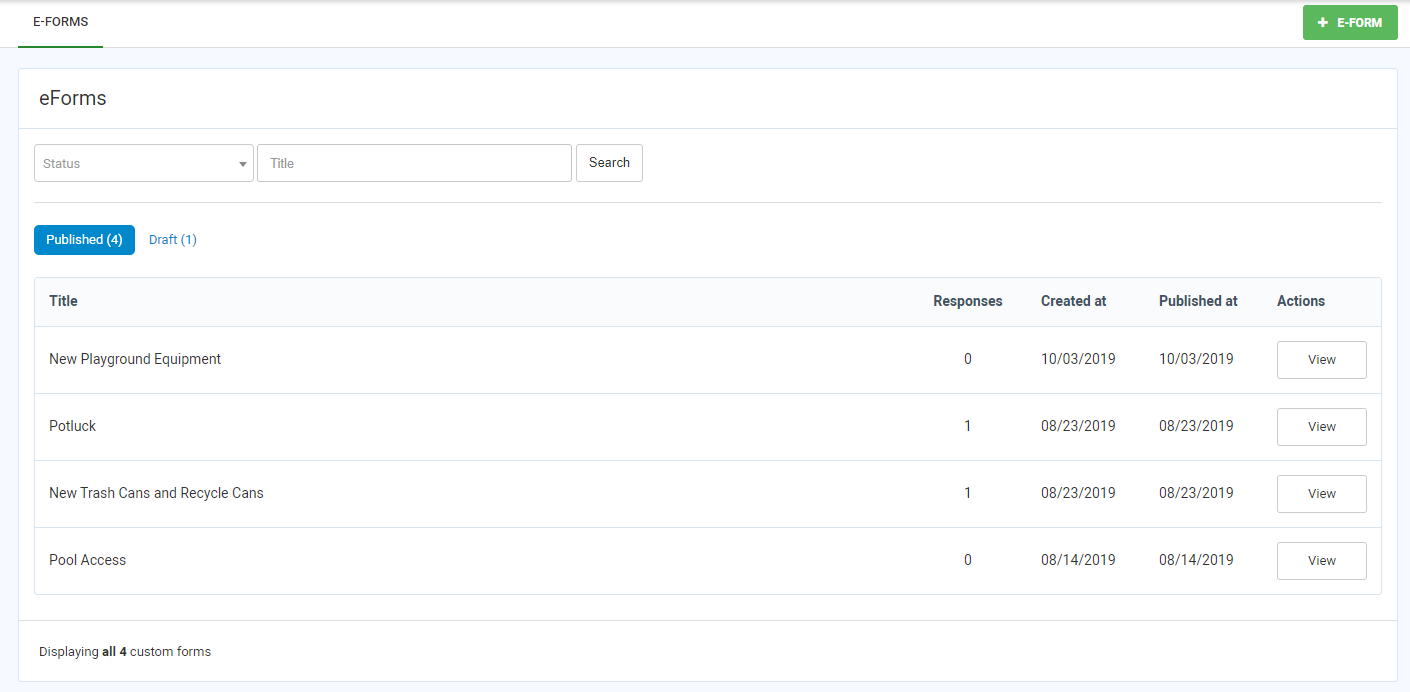This screenshot has width=1410, height=692.
Task: Expand the Status filter options
Action: click(x=143, y=162)
